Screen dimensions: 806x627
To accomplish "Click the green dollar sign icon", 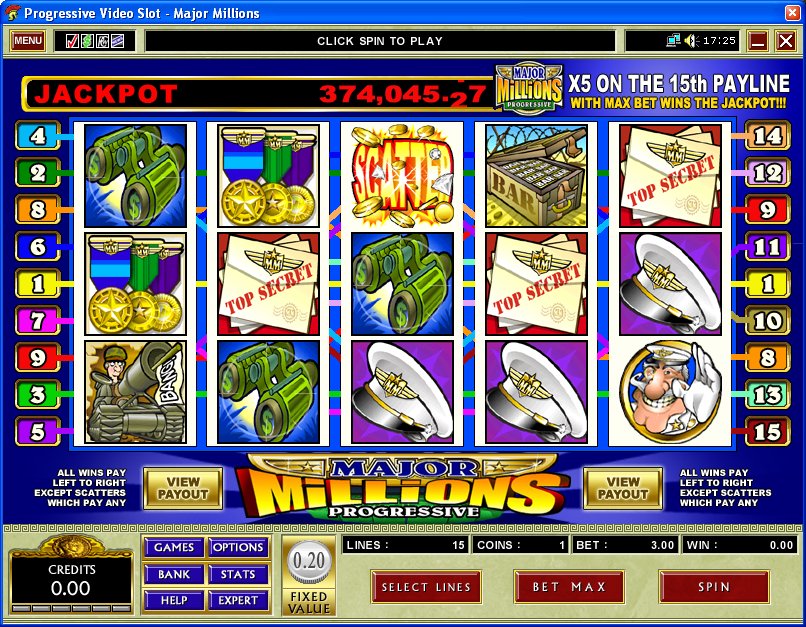I will point(87,41).
